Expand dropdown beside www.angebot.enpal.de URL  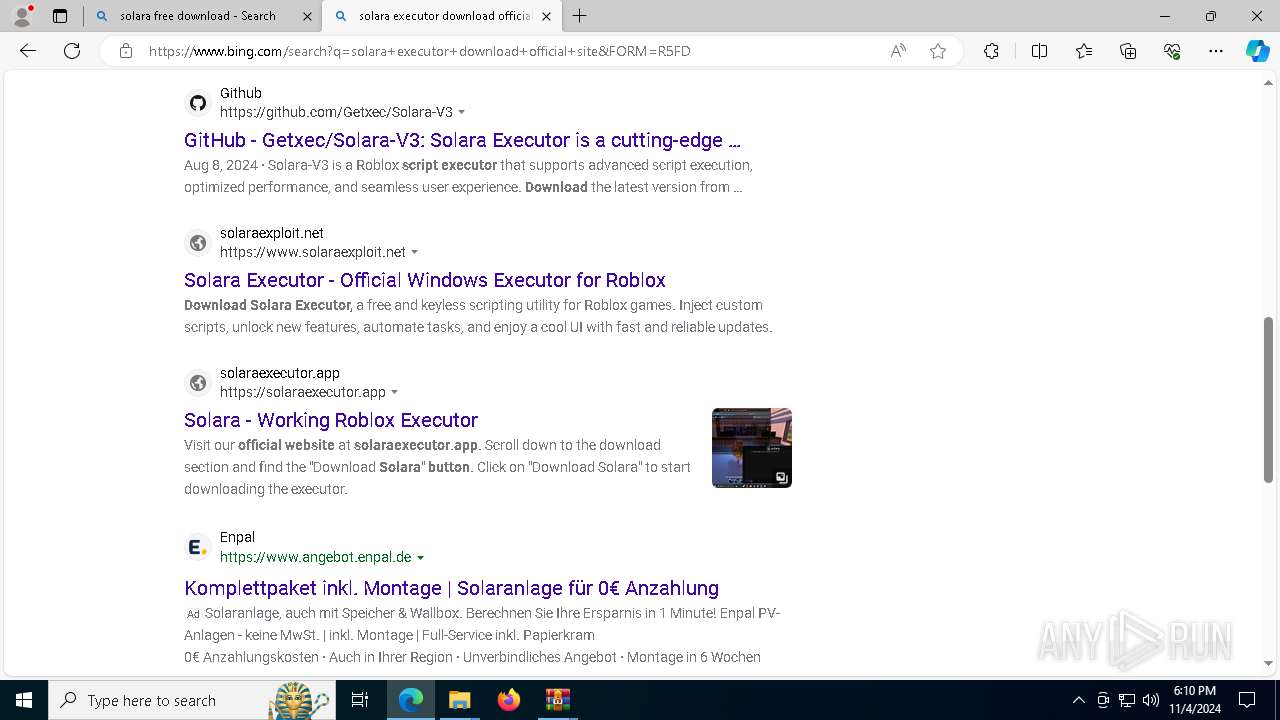click(x=421, y=557)
